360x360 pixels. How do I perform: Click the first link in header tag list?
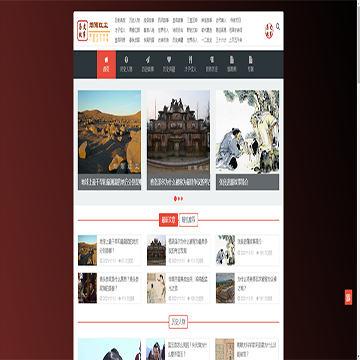click(x=120, y=20)
